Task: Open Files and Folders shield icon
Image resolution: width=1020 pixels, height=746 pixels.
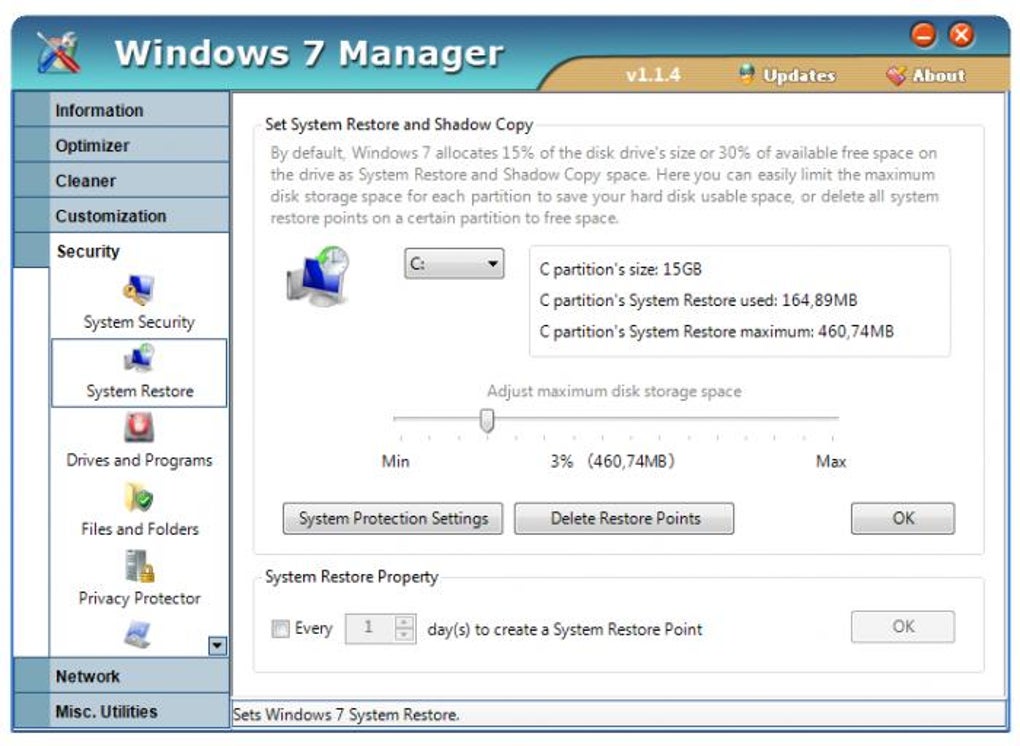Action: (x=139, y=497)
